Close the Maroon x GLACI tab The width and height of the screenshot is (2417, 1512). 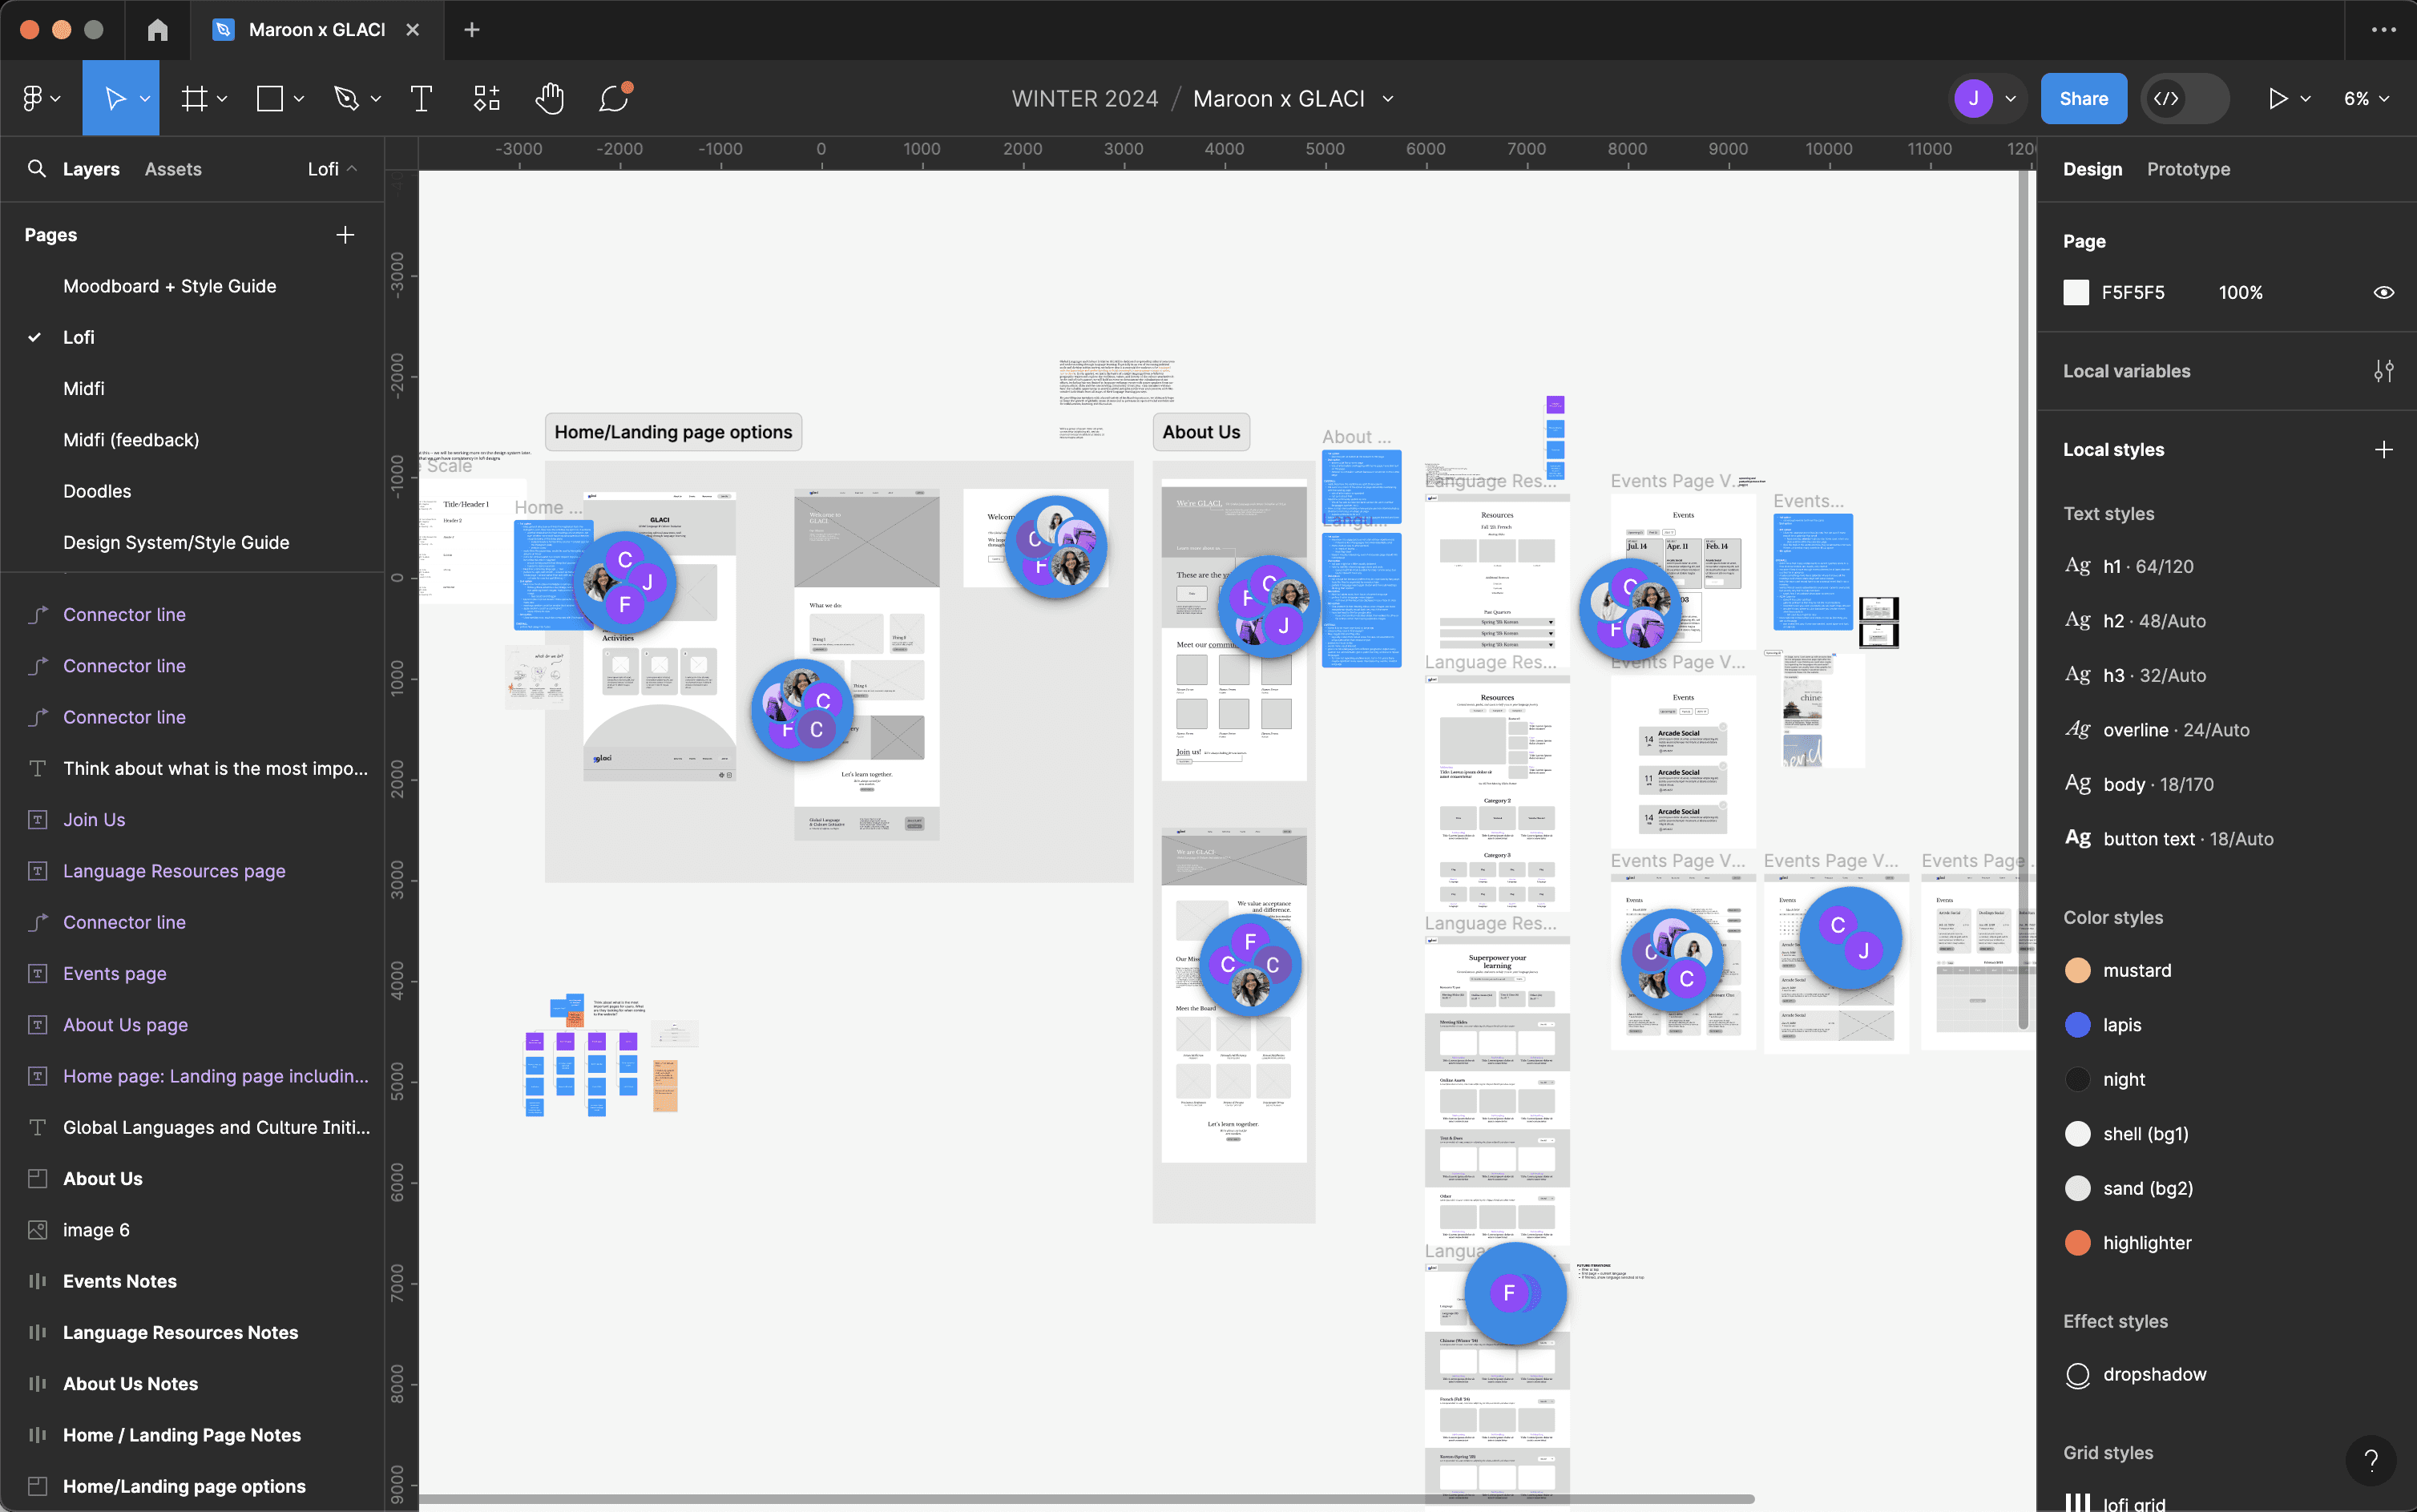pyautogui.click(x=412, y=30)
